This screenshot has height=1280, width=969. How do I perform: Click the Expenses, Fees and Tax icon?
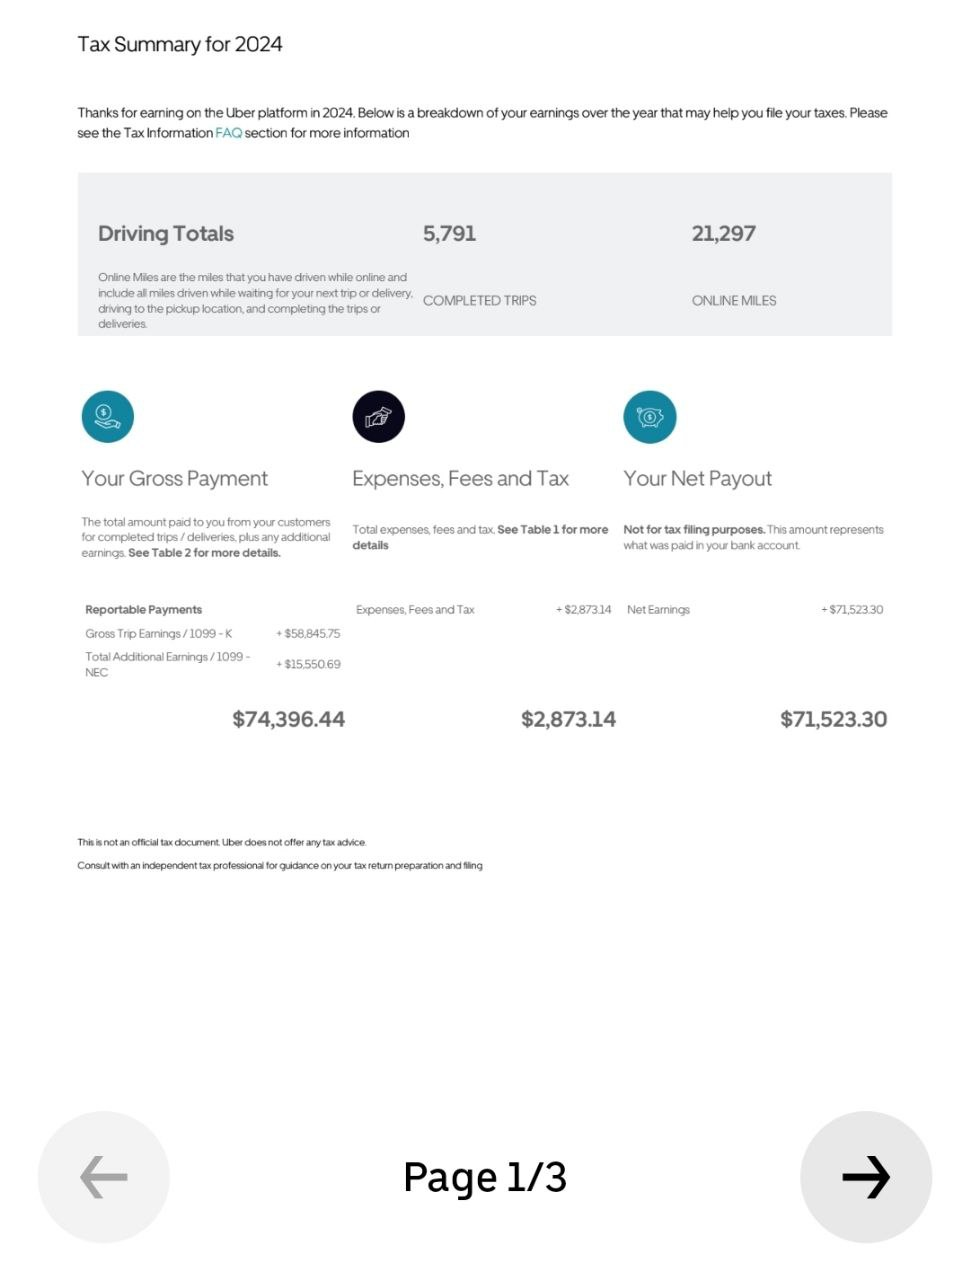378,416
